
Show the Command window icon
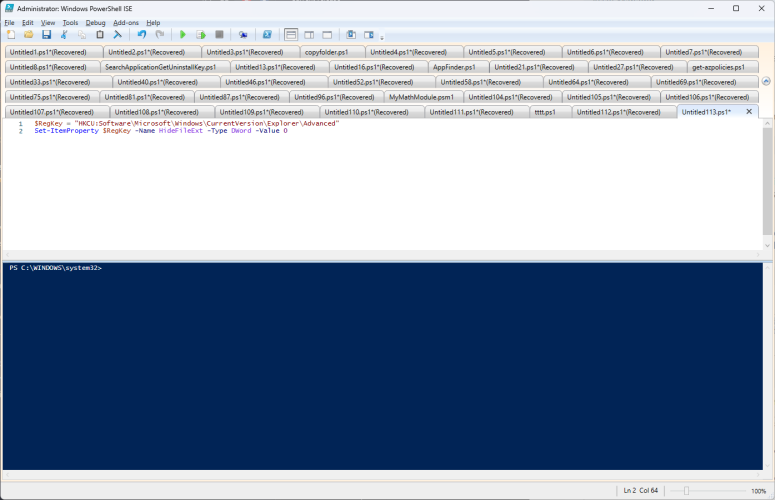coord(351,35)
